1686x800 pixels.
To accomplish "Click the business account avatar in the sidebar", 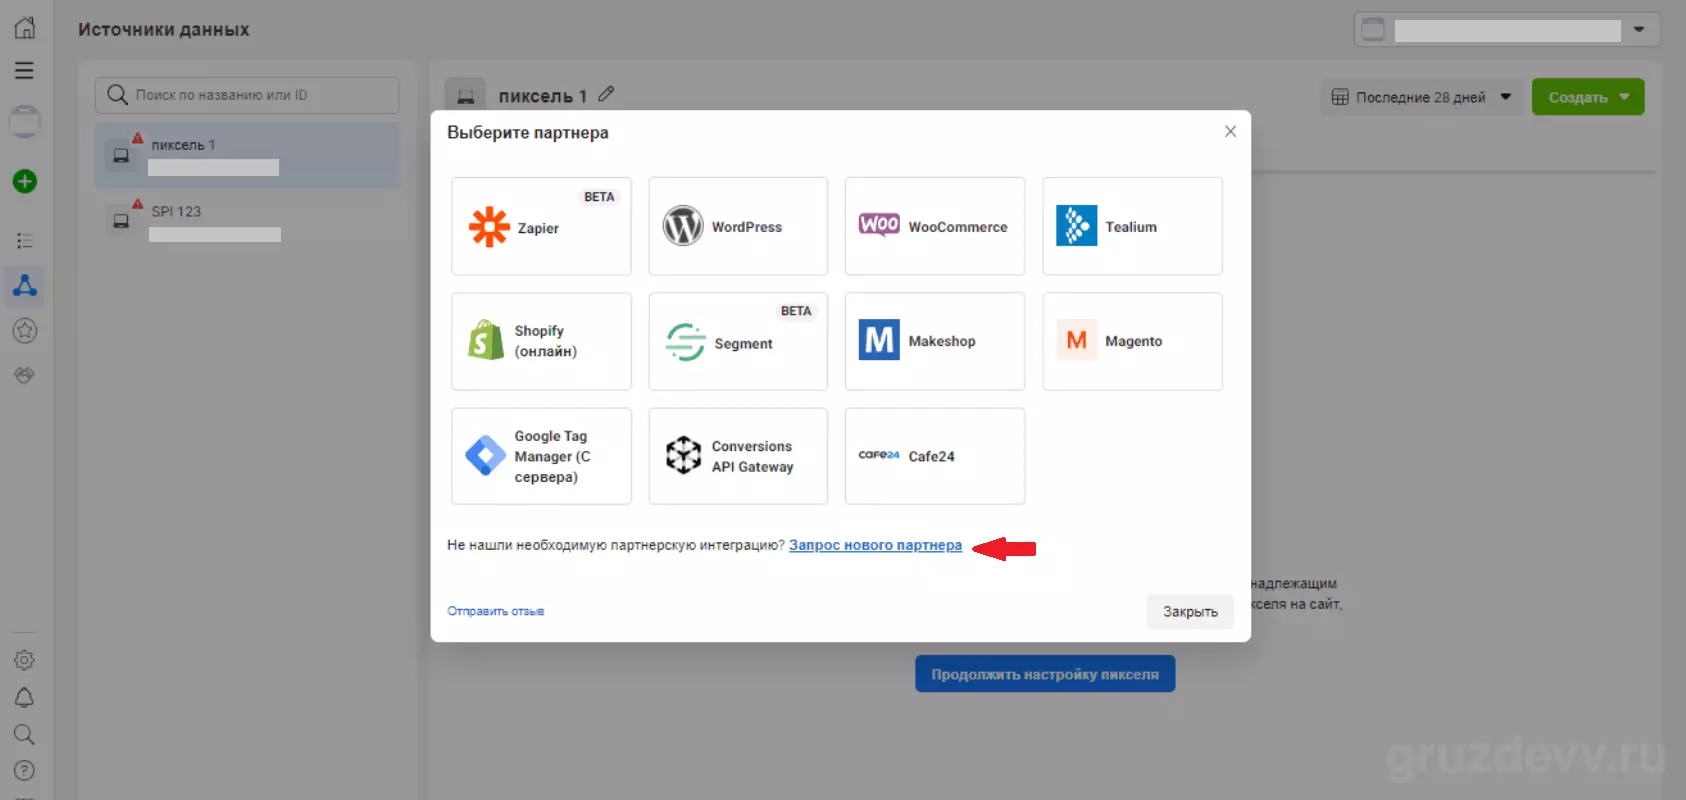I will pos(25,121).
